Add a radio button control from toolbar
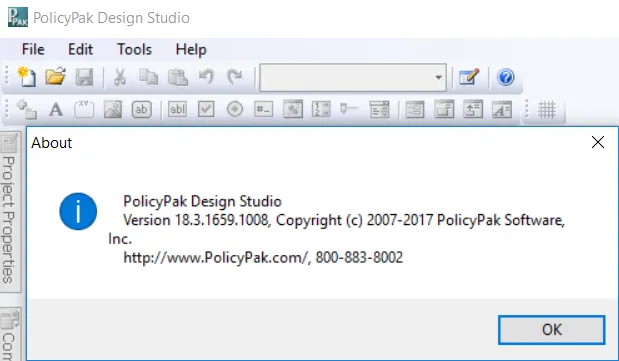619x361 pixels. [x=235, y=109]
